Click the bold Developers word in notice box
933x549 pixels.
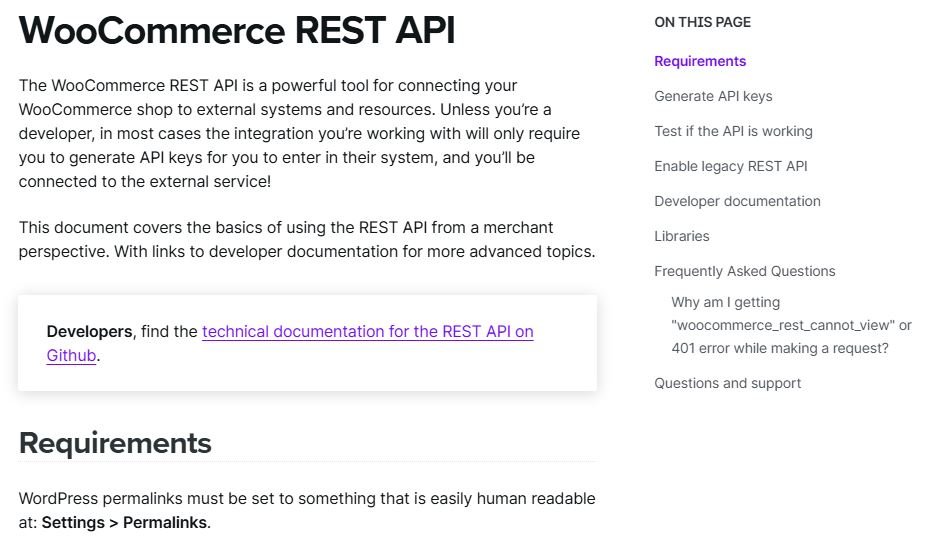click(x=89, y=331)
